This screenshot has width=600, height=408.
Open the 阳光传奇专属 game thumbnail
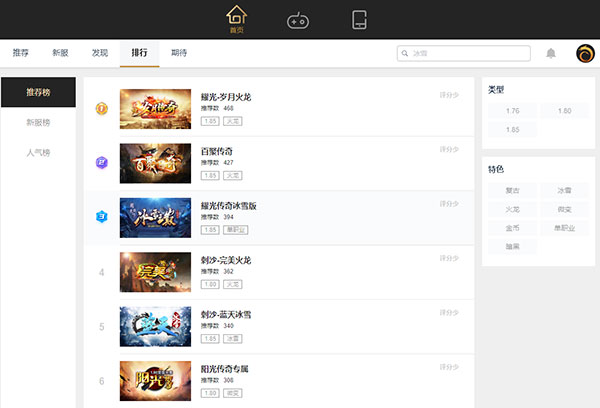[155, 381]
